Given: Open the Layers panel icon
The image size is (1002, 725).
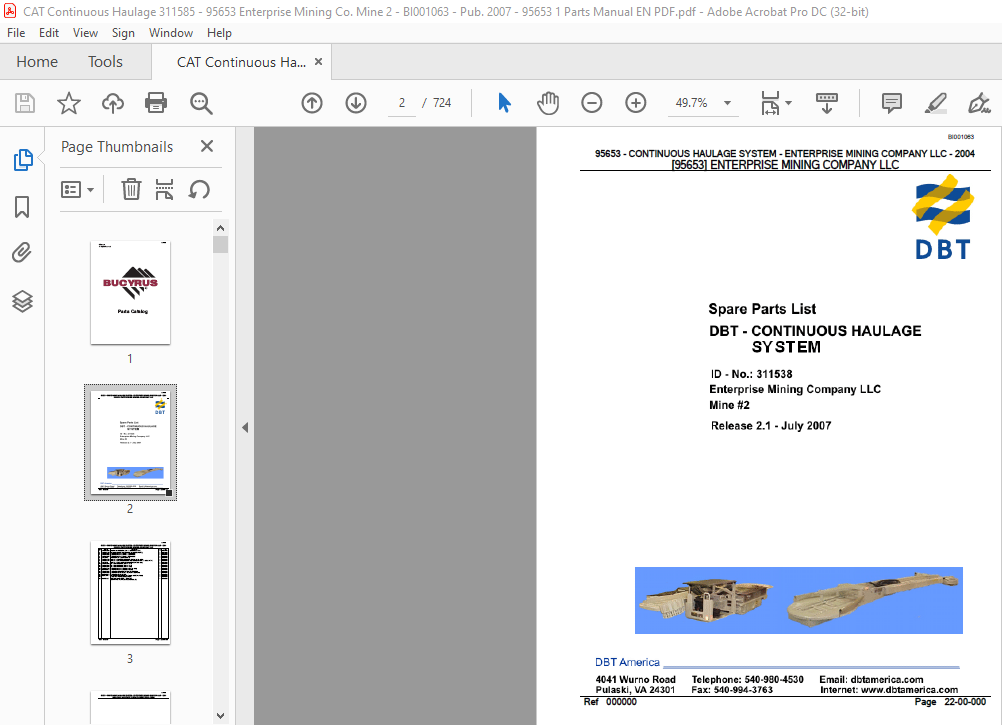Looking at the screenshot, I should (22, 301).
